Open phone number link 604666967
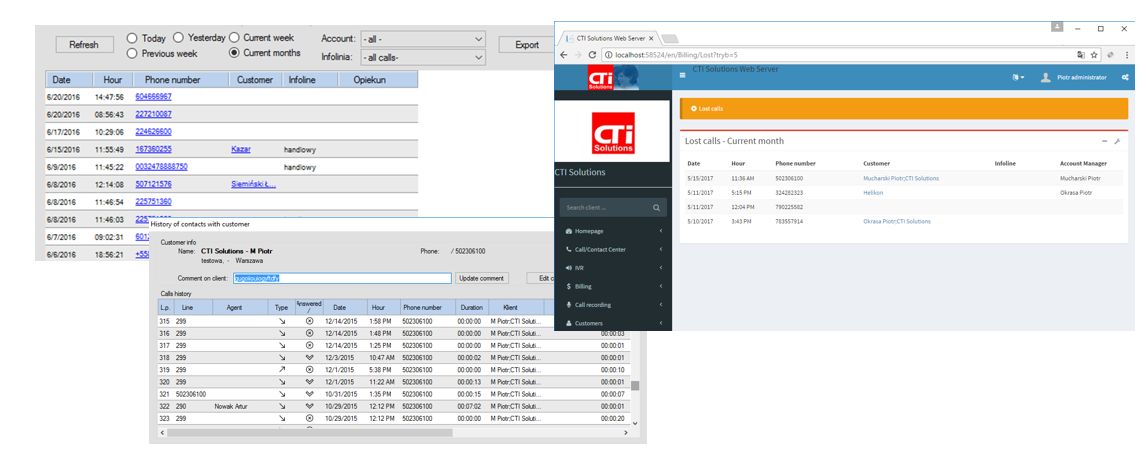Image resolution: width=1148 pixels, height=453 pixels. pos(154,97)
